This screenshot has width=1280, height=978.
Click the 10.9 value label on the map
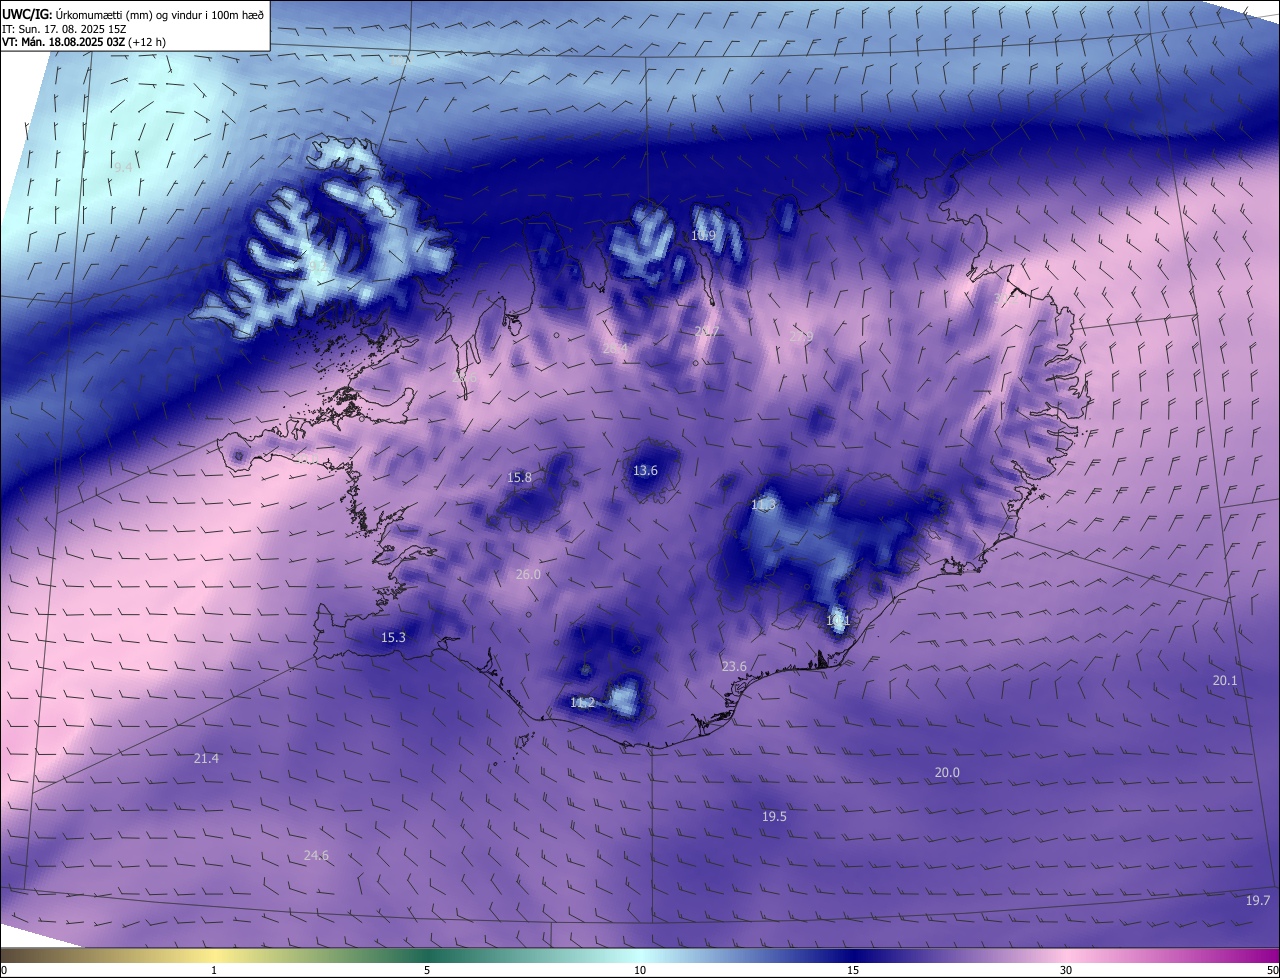(703, 235)
